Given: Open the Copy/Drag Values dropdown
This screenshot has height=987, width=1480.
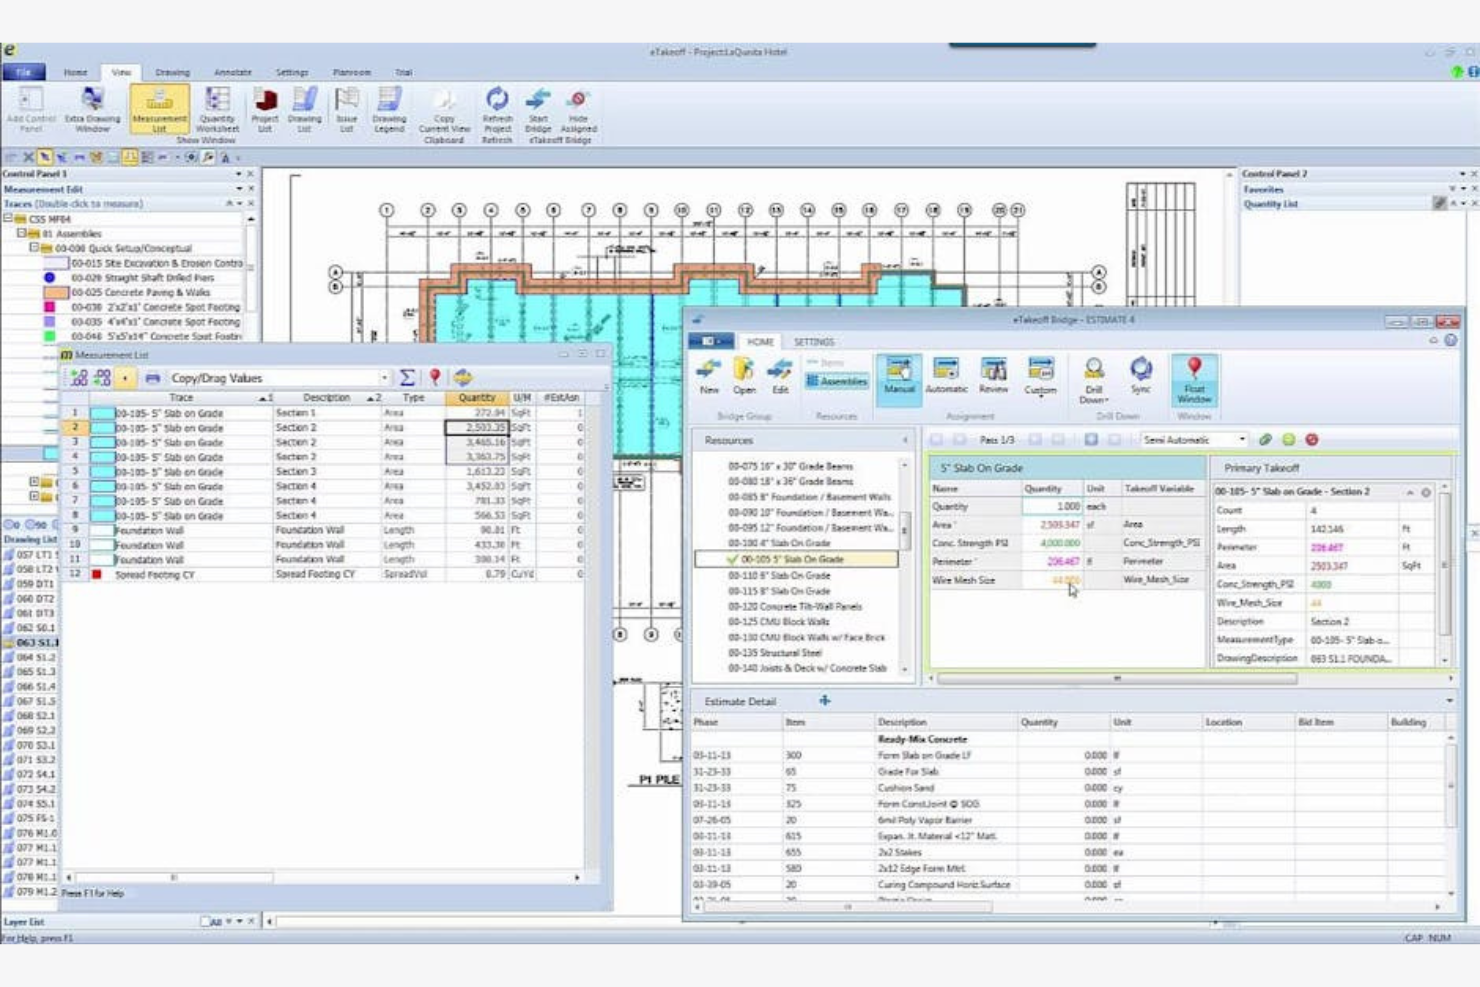Looking at the screenshot, I should [384, 378].
